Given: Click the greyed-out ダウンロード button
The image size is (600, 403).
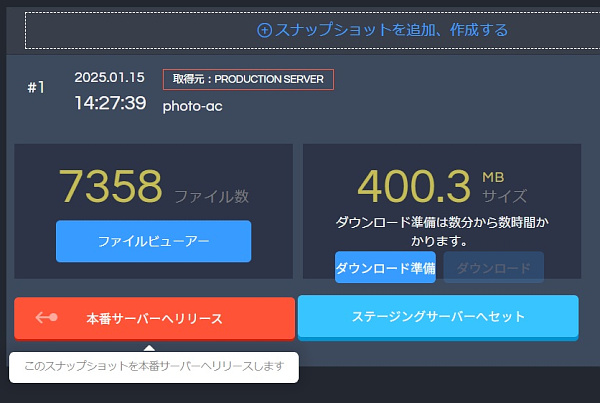Looking at the screenshot, I should (493, 268).
